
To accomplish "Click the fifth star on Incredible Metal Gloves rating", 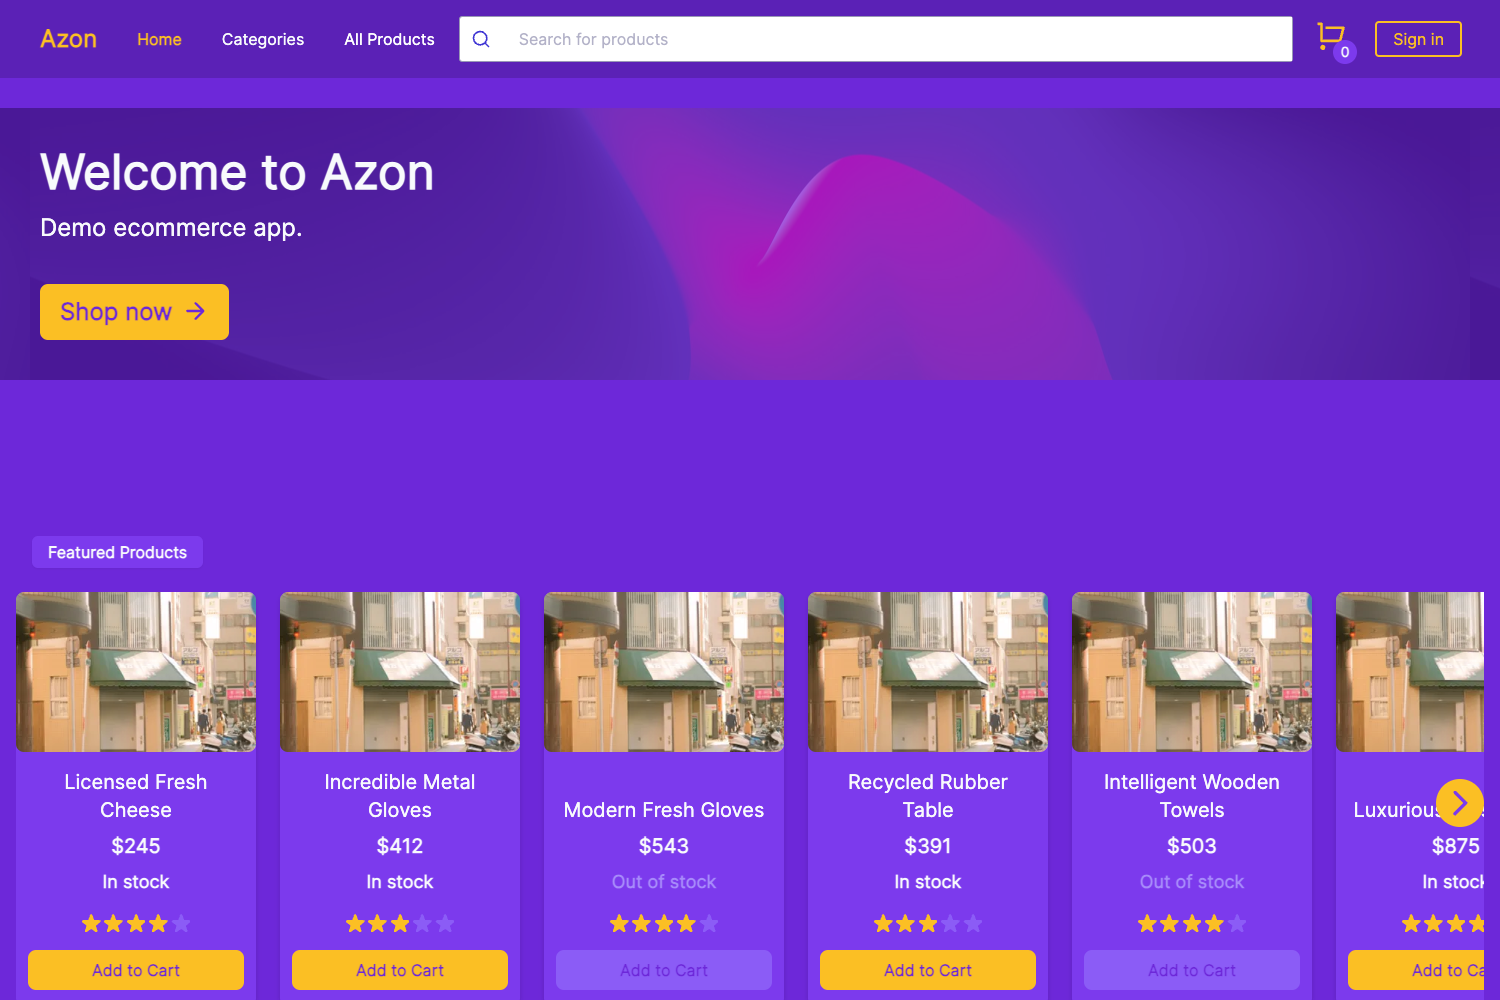I will click(445, 923).
